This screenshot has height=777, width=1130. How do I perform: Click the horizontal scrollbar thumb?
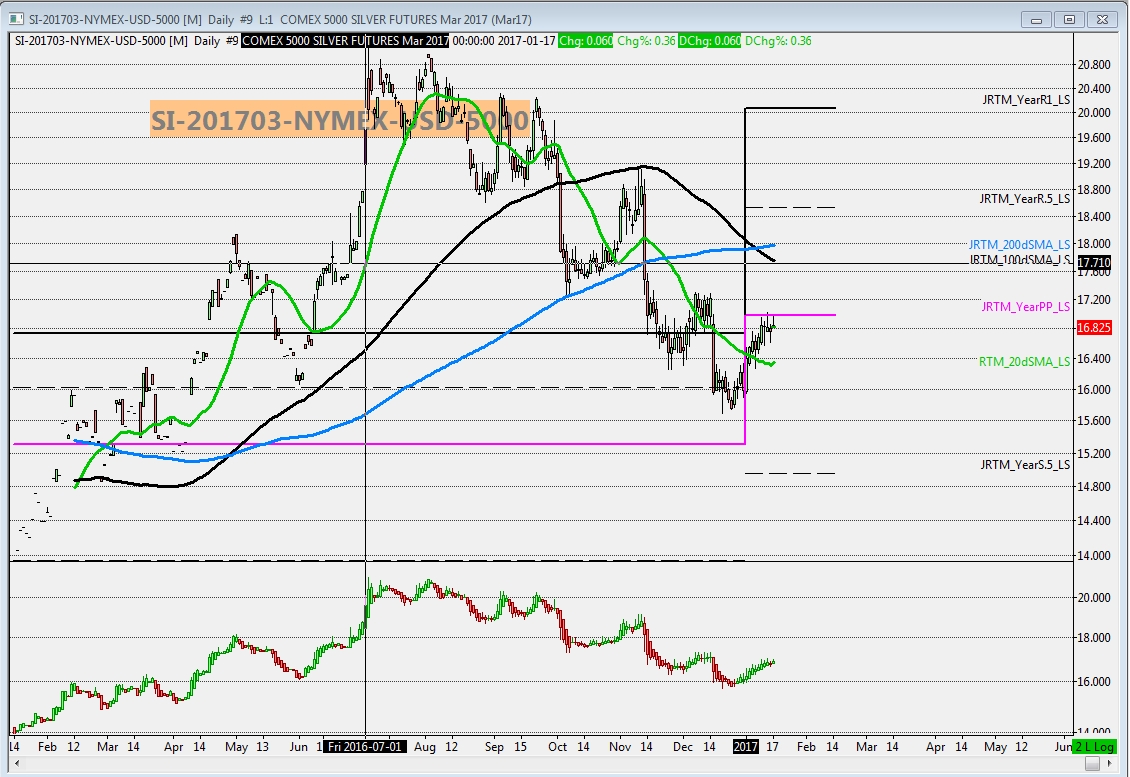[x=1093, y=764]
